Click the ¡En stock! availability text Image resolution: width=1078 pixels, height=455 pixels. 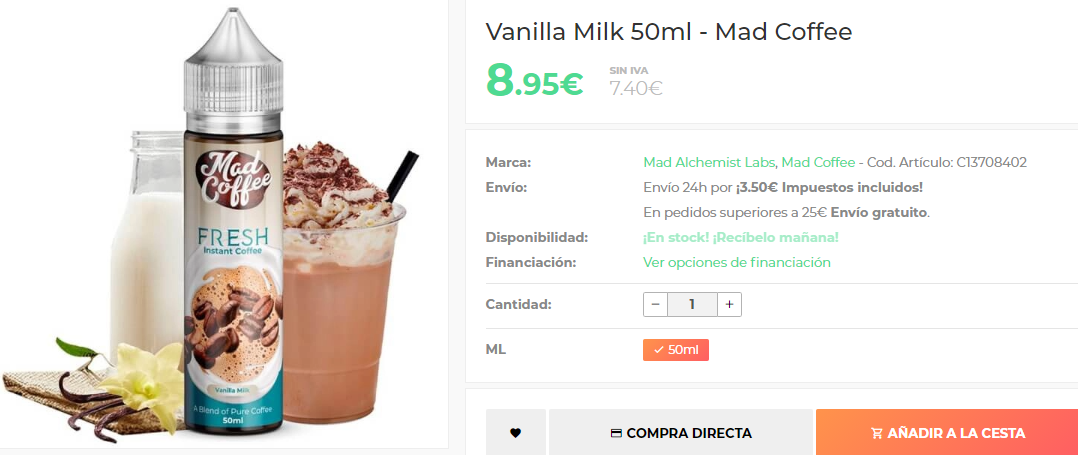[x=740, y=237]
